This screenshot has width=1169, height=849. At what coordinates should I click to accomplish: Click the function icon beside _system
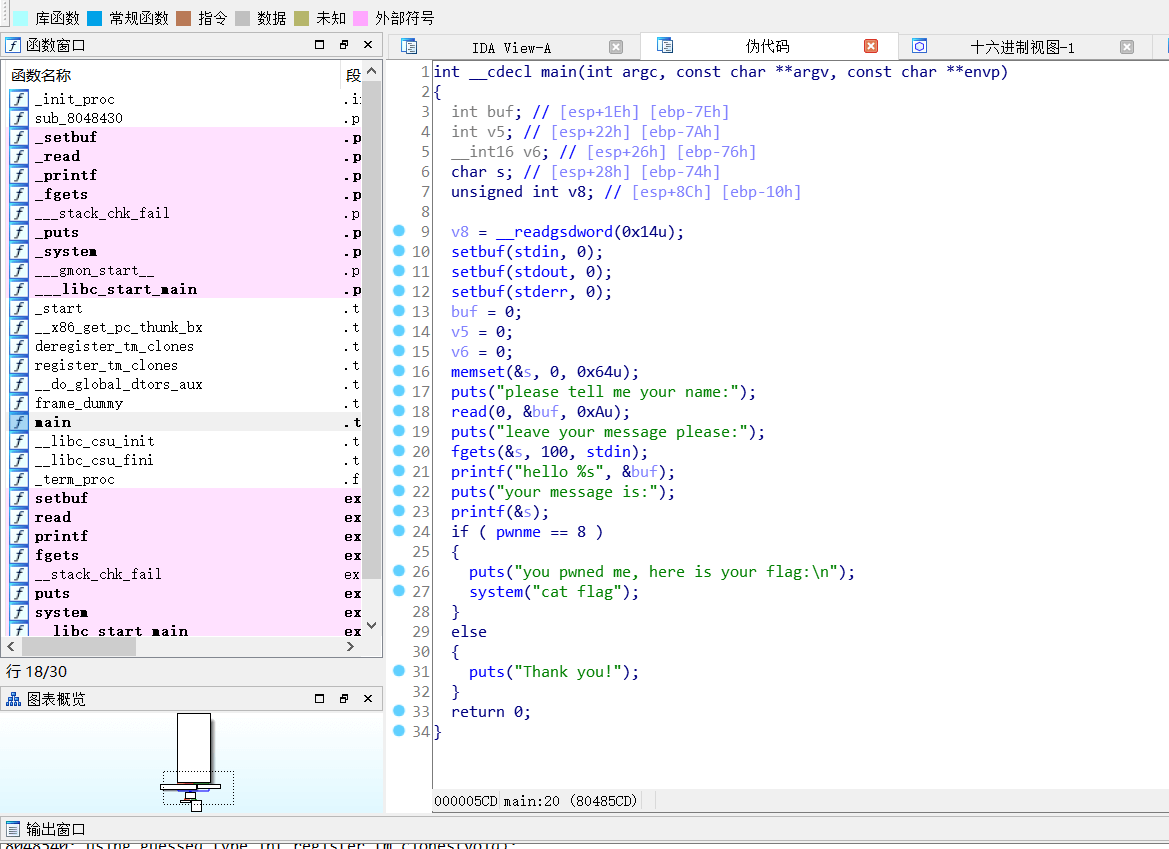(x=19, y=251)
